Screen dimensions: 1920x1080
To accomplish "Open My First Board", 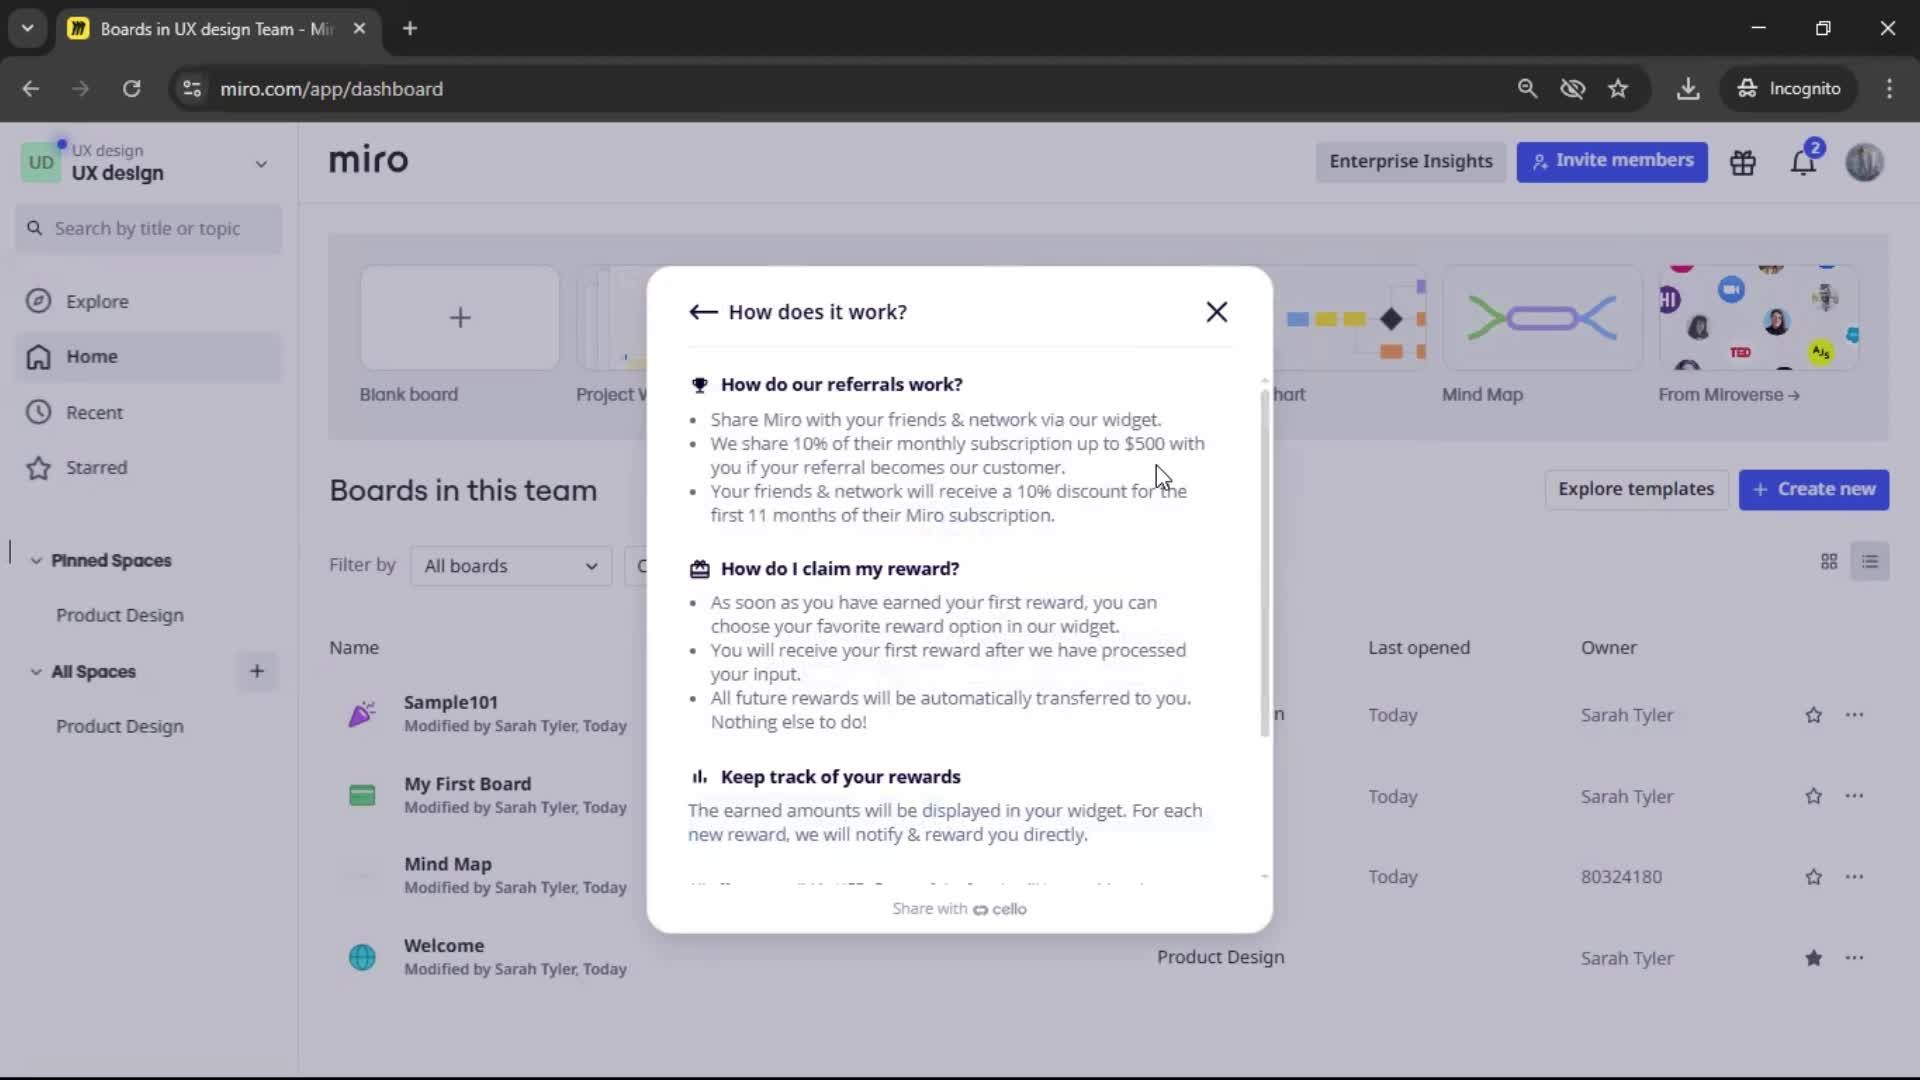I will (x=467, y=784).
